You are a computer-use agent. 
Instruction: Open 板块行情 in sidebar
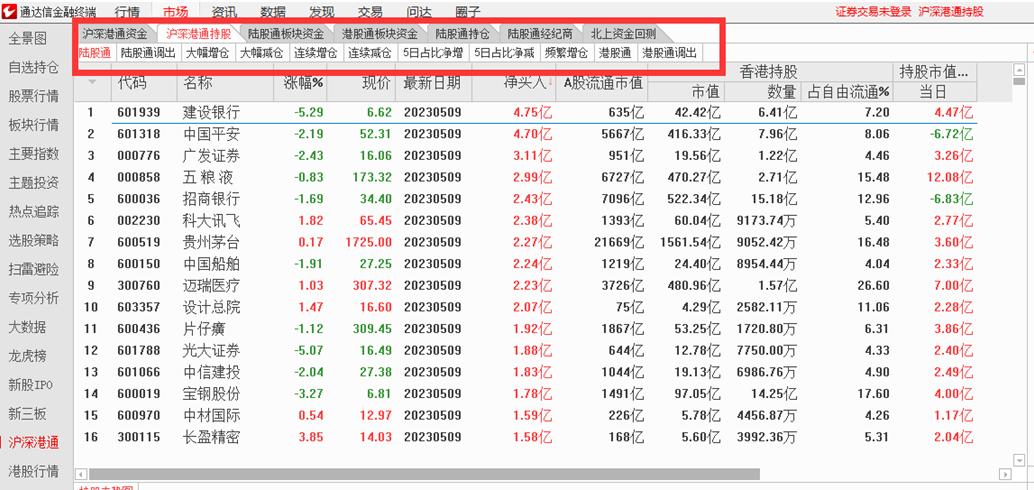pyautogui.click(x=33, y=125)
